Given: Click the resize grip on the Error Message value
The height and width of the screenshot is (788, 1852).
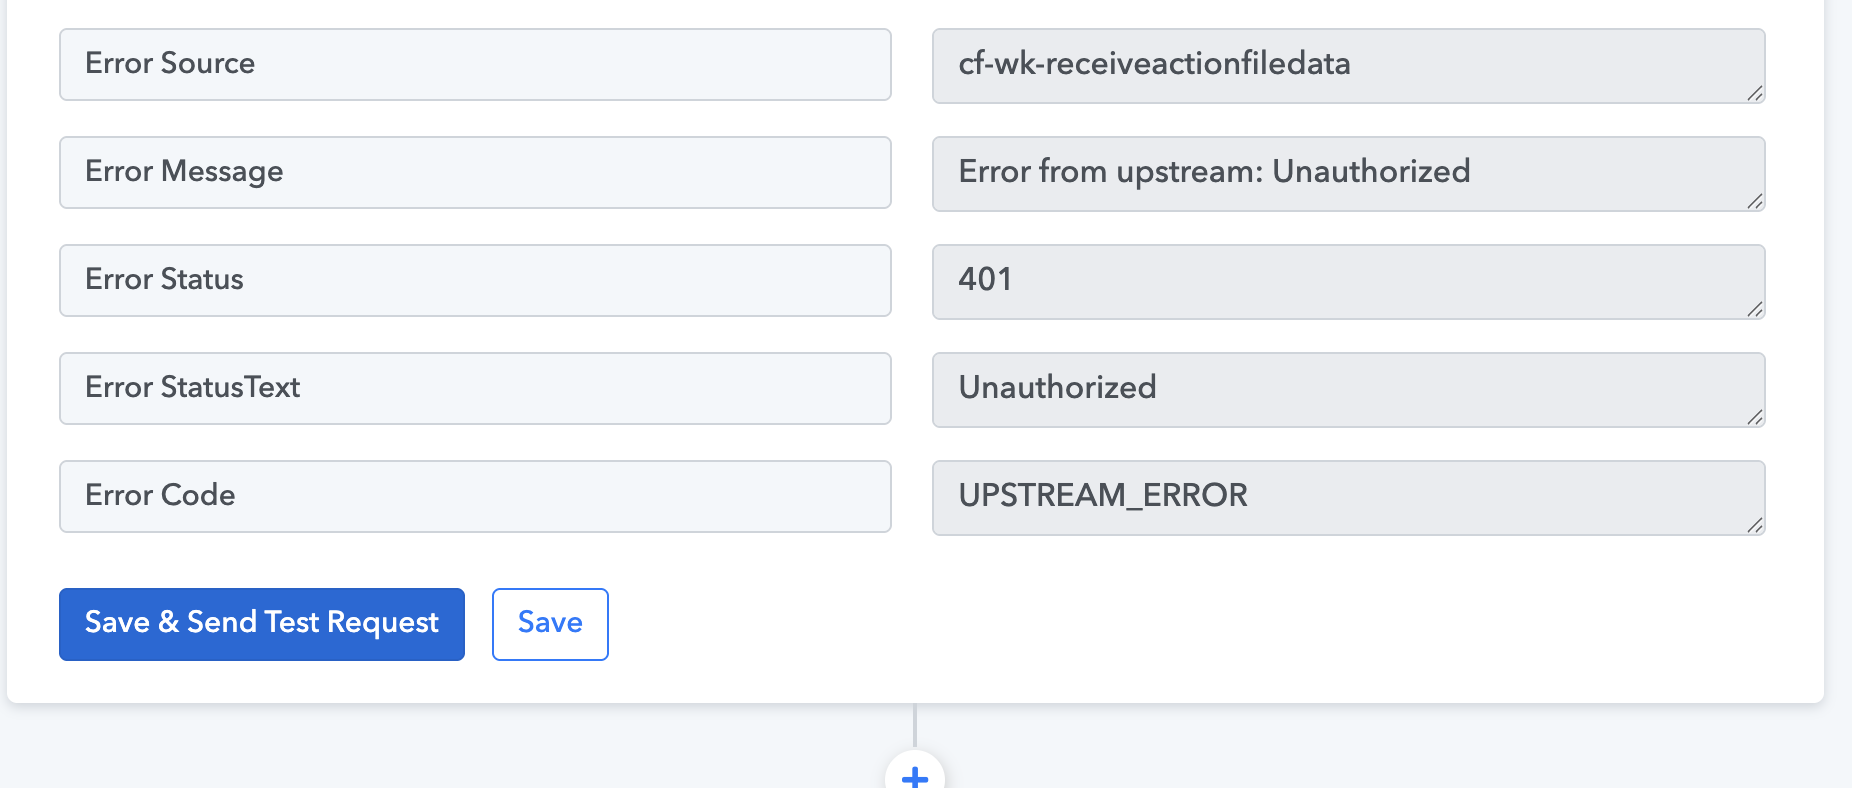Looking at the screenshot, I should pos(1755,201).
